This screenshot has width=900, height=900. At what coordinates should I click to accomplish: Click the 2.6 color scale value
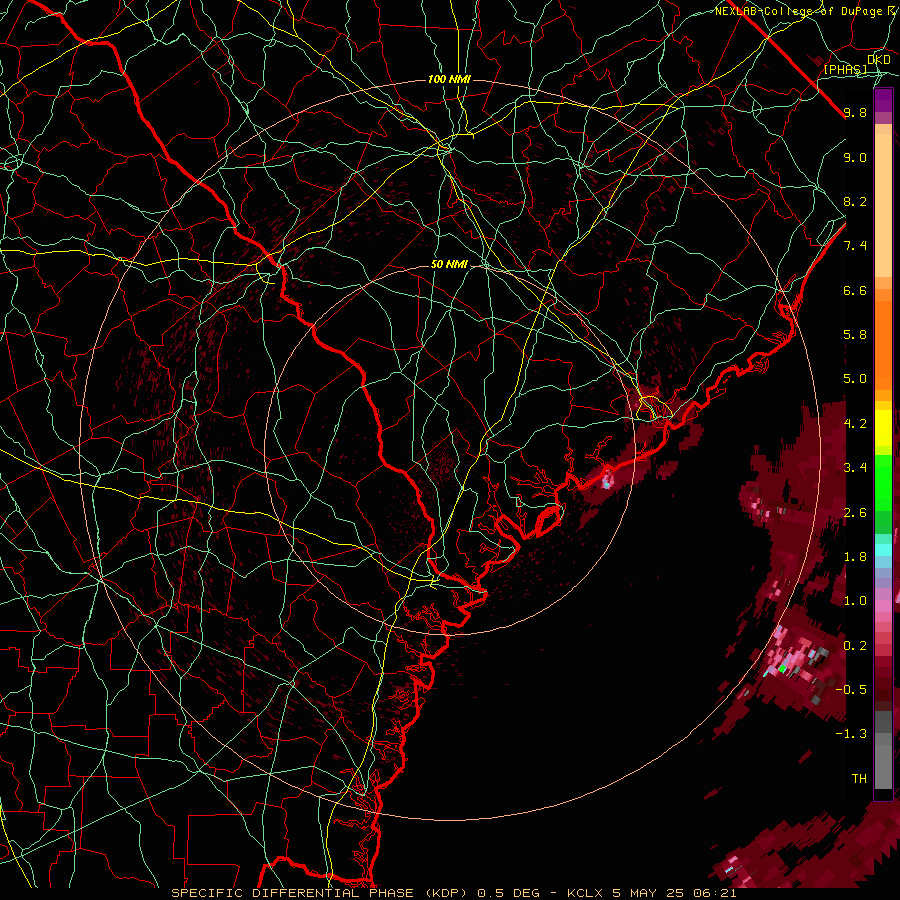coord(855,513)
